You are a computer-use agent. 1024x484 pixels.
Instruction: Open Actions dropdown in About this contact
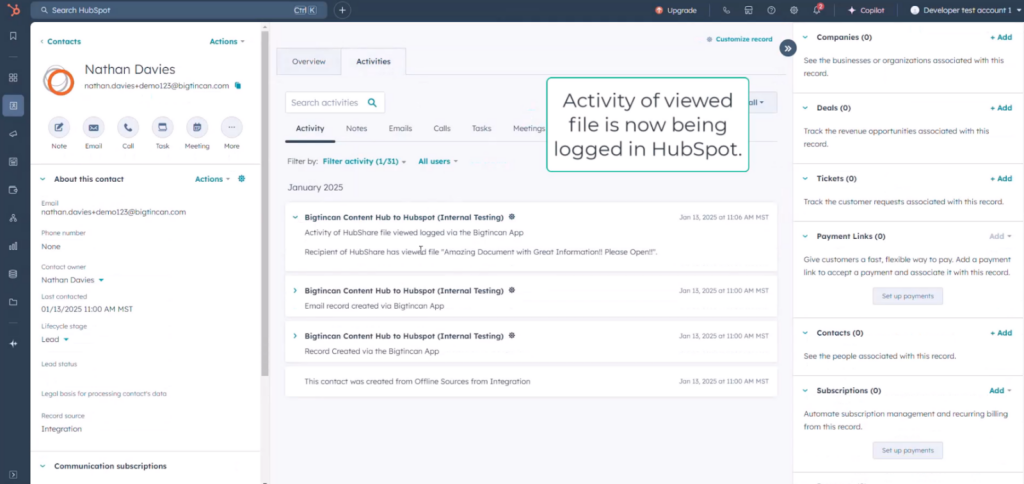click(212, 179)
